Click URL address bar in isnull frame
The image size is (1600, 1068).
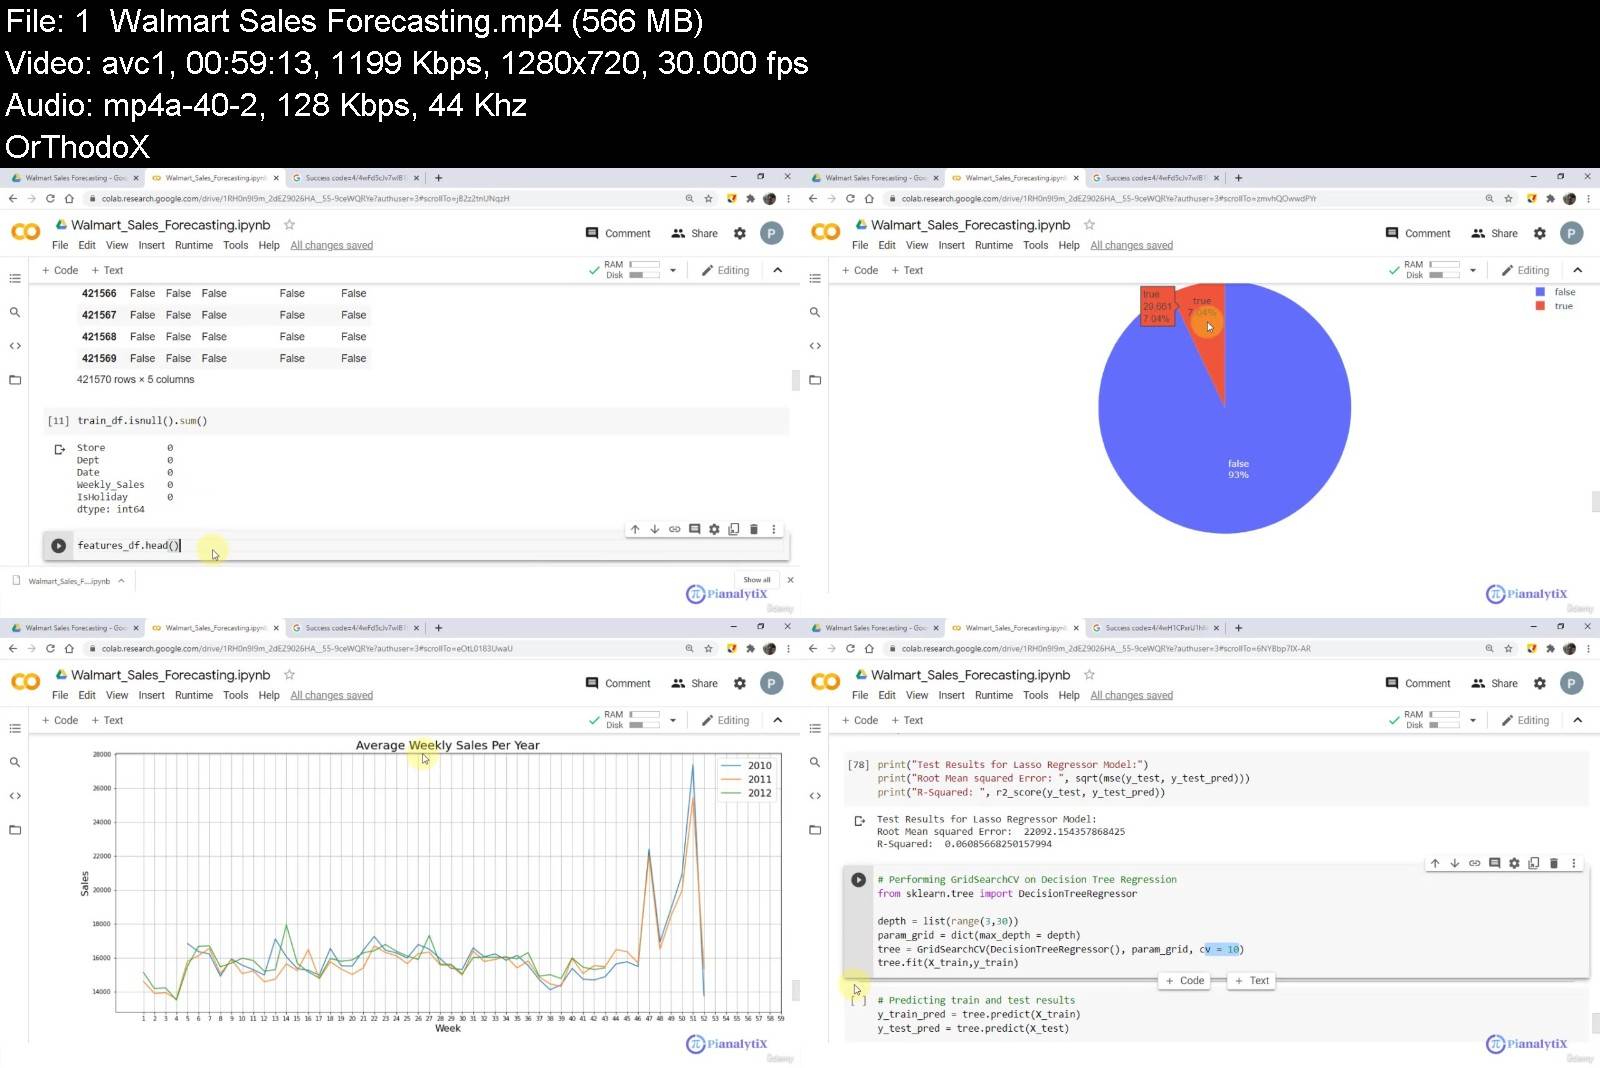pos(385,199)
